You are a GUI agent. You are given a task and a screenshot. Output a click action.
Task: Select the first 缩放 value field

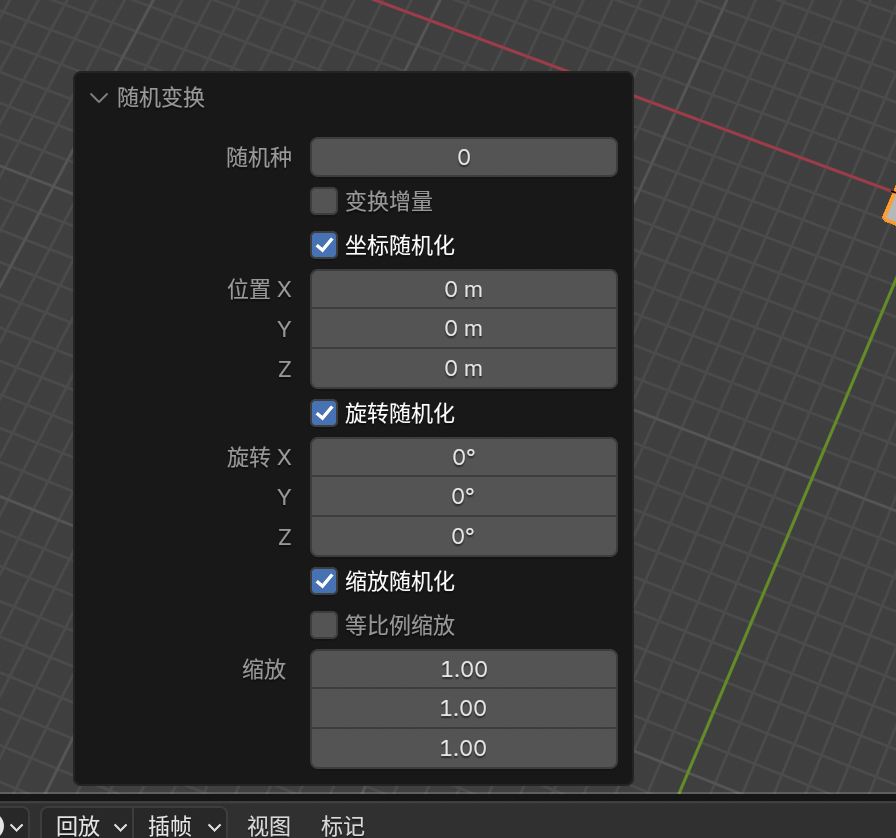pos(463,669)
